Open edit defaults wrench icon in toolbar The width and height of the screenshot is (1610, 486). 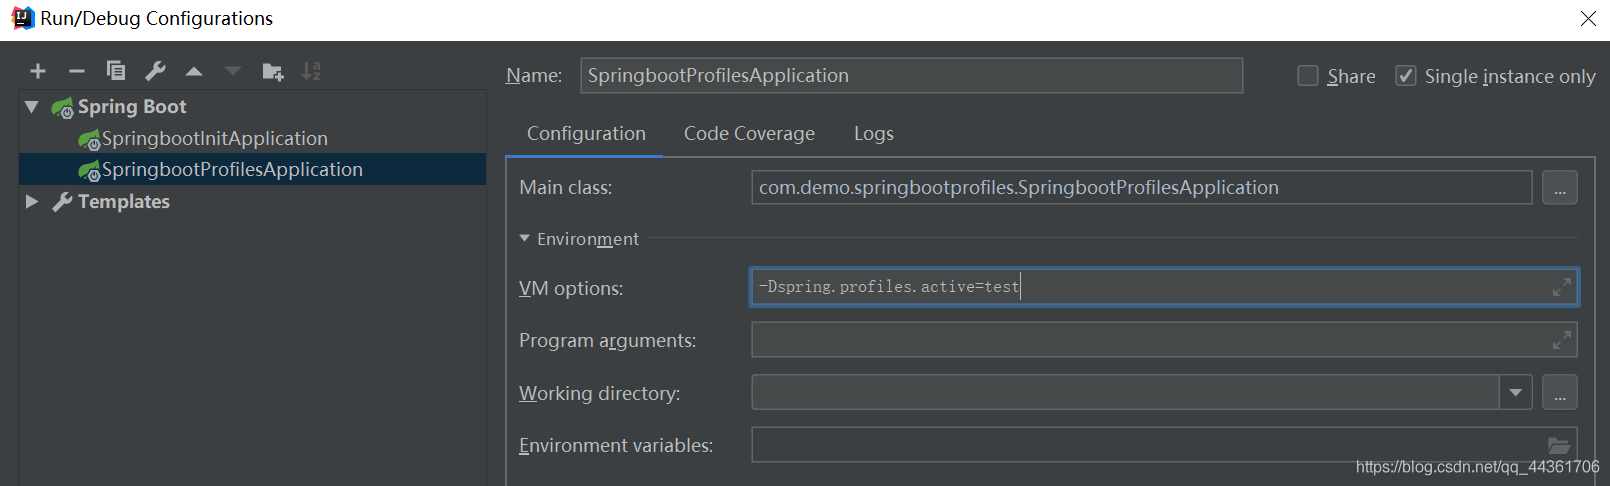click(x=155, y=71)
